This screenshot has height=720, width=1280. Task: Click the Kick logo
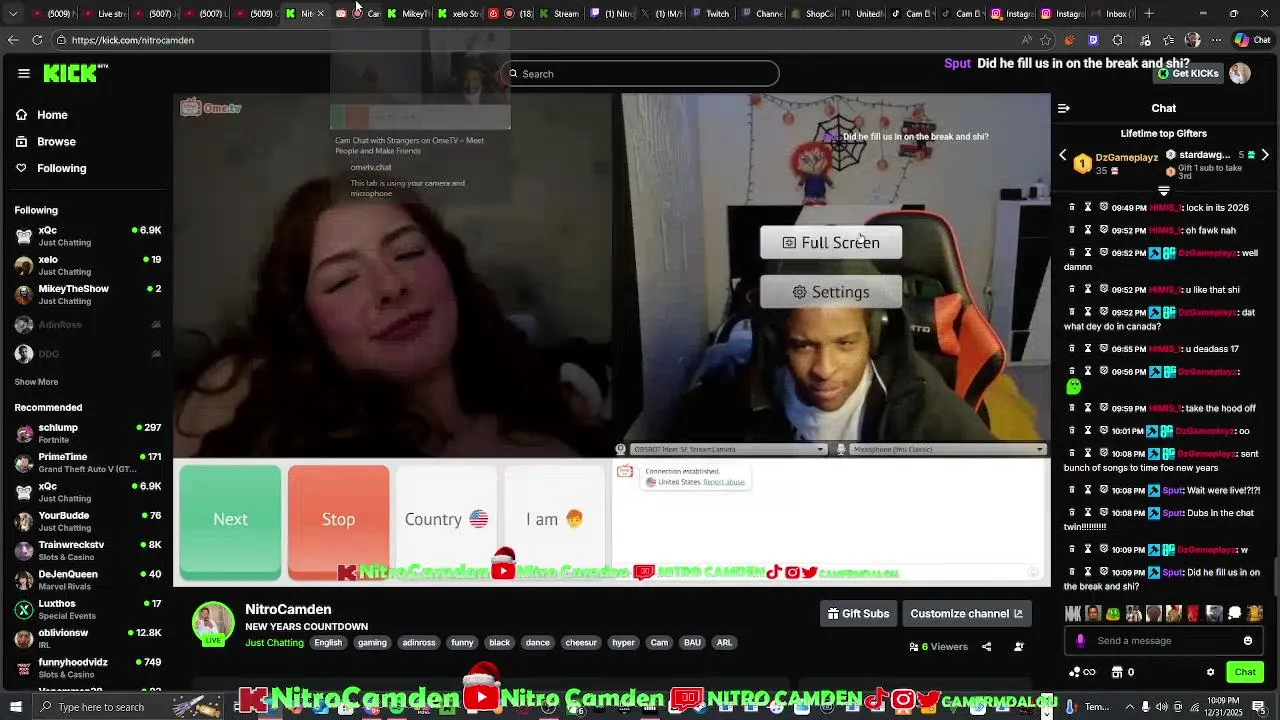click(75, 73)
